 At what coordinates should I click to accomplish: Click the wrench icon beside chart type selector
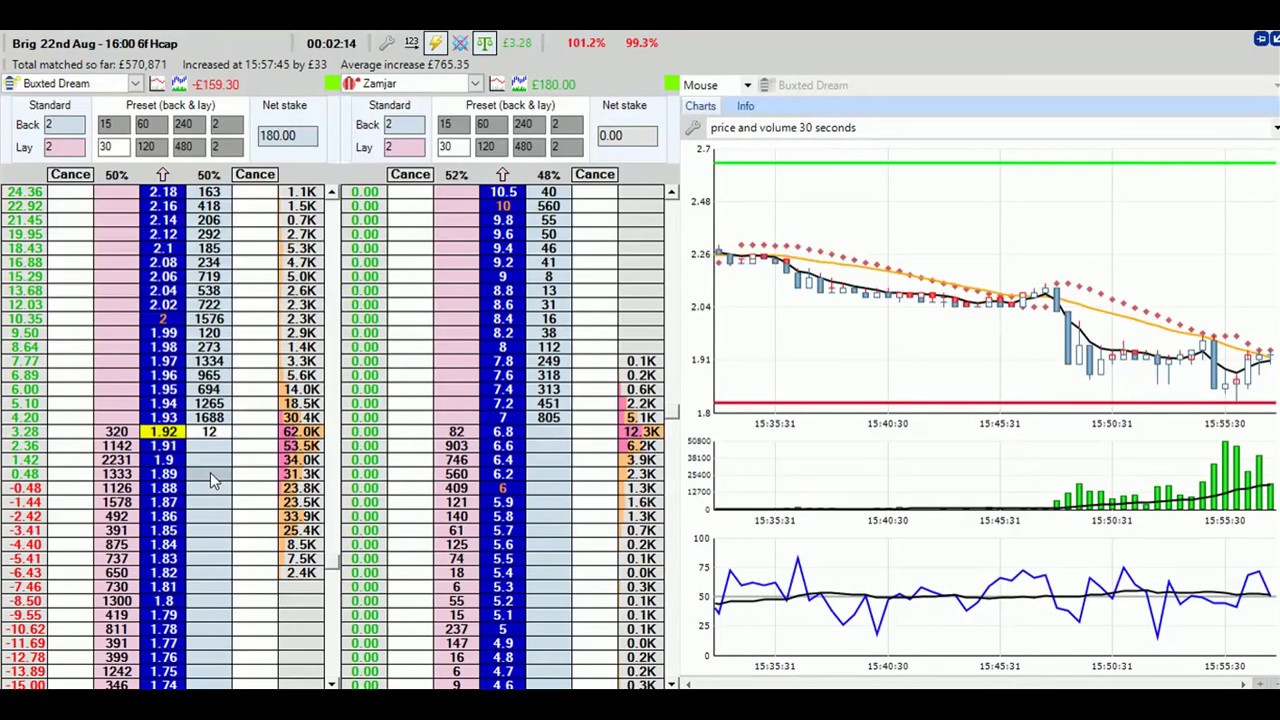pyautogui.click(x=692, y=128)
